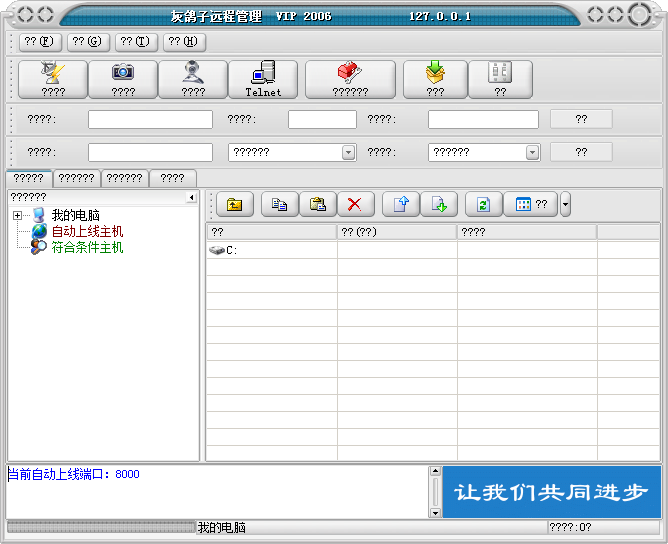Click the copy files icon
The image size is (668, 544).
point(280,204)
